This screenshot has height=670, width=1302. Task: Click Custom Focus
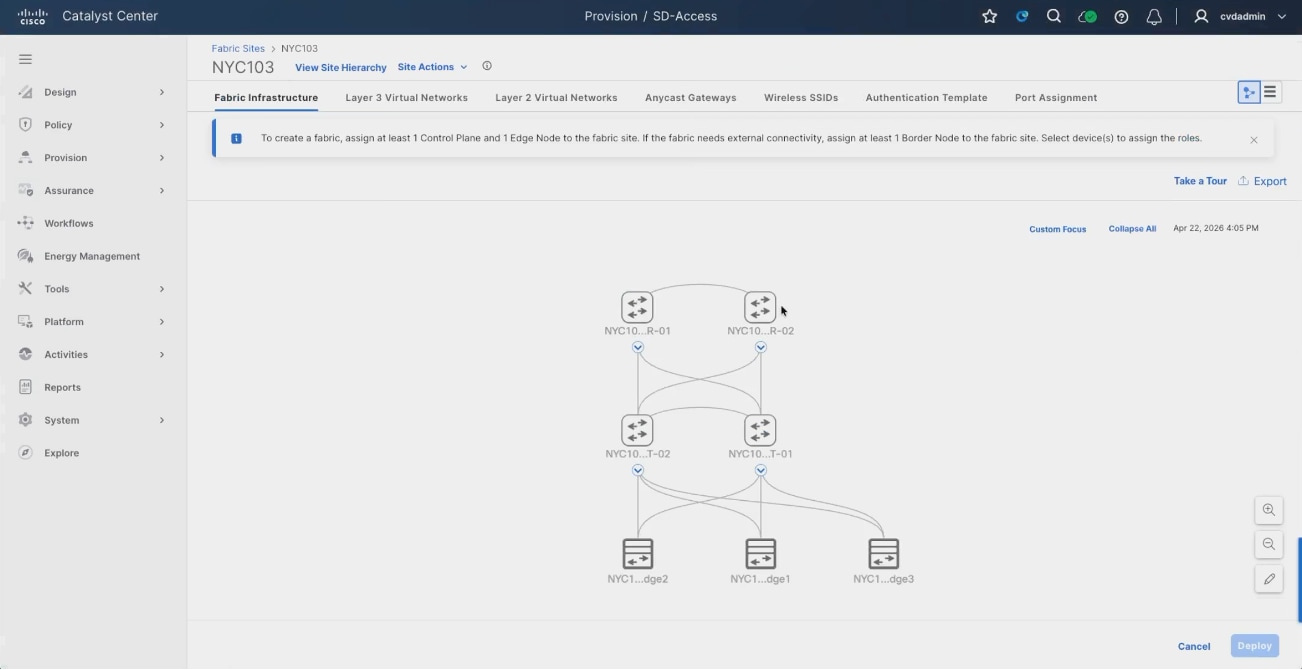click(1057, 229)
